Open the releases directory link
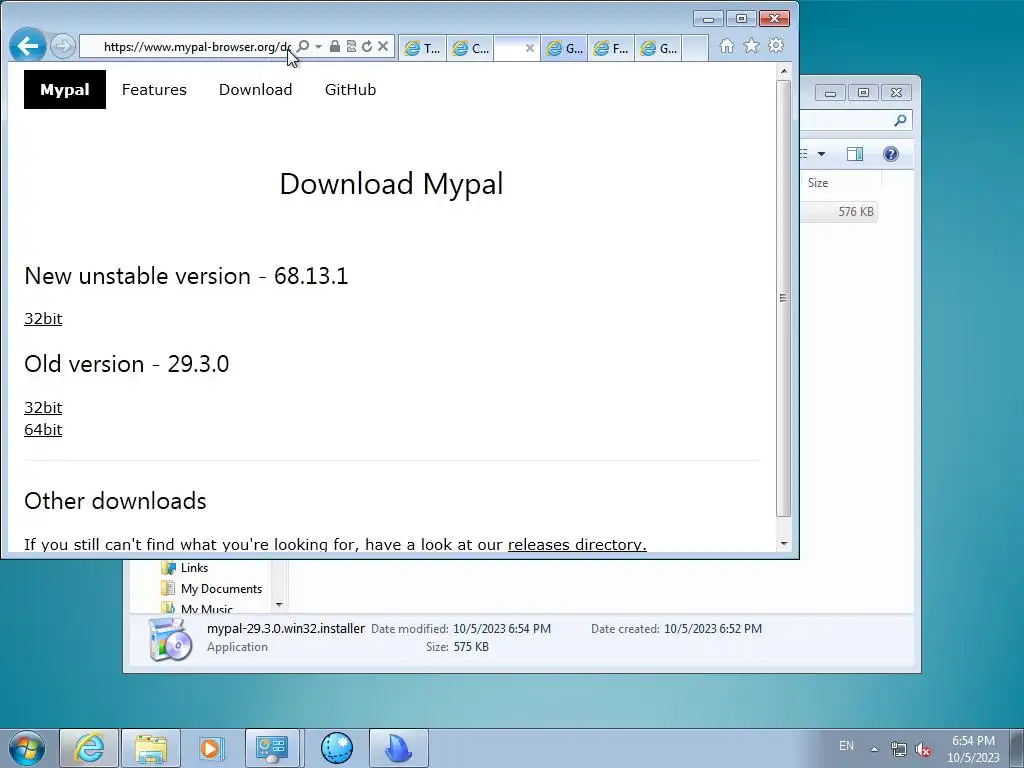This screenshot has height=768, width=1024. tap(577, 544)
